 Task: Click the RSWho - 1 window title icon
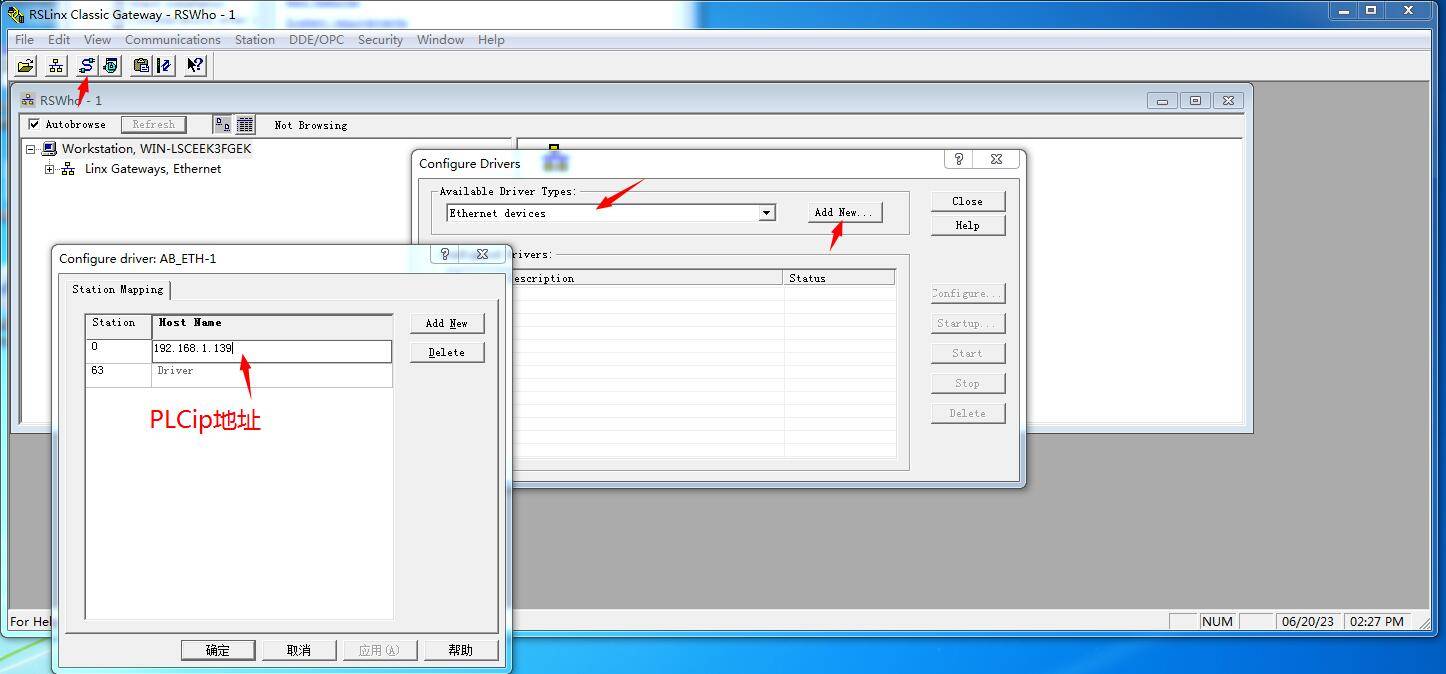tap(28, 100)
